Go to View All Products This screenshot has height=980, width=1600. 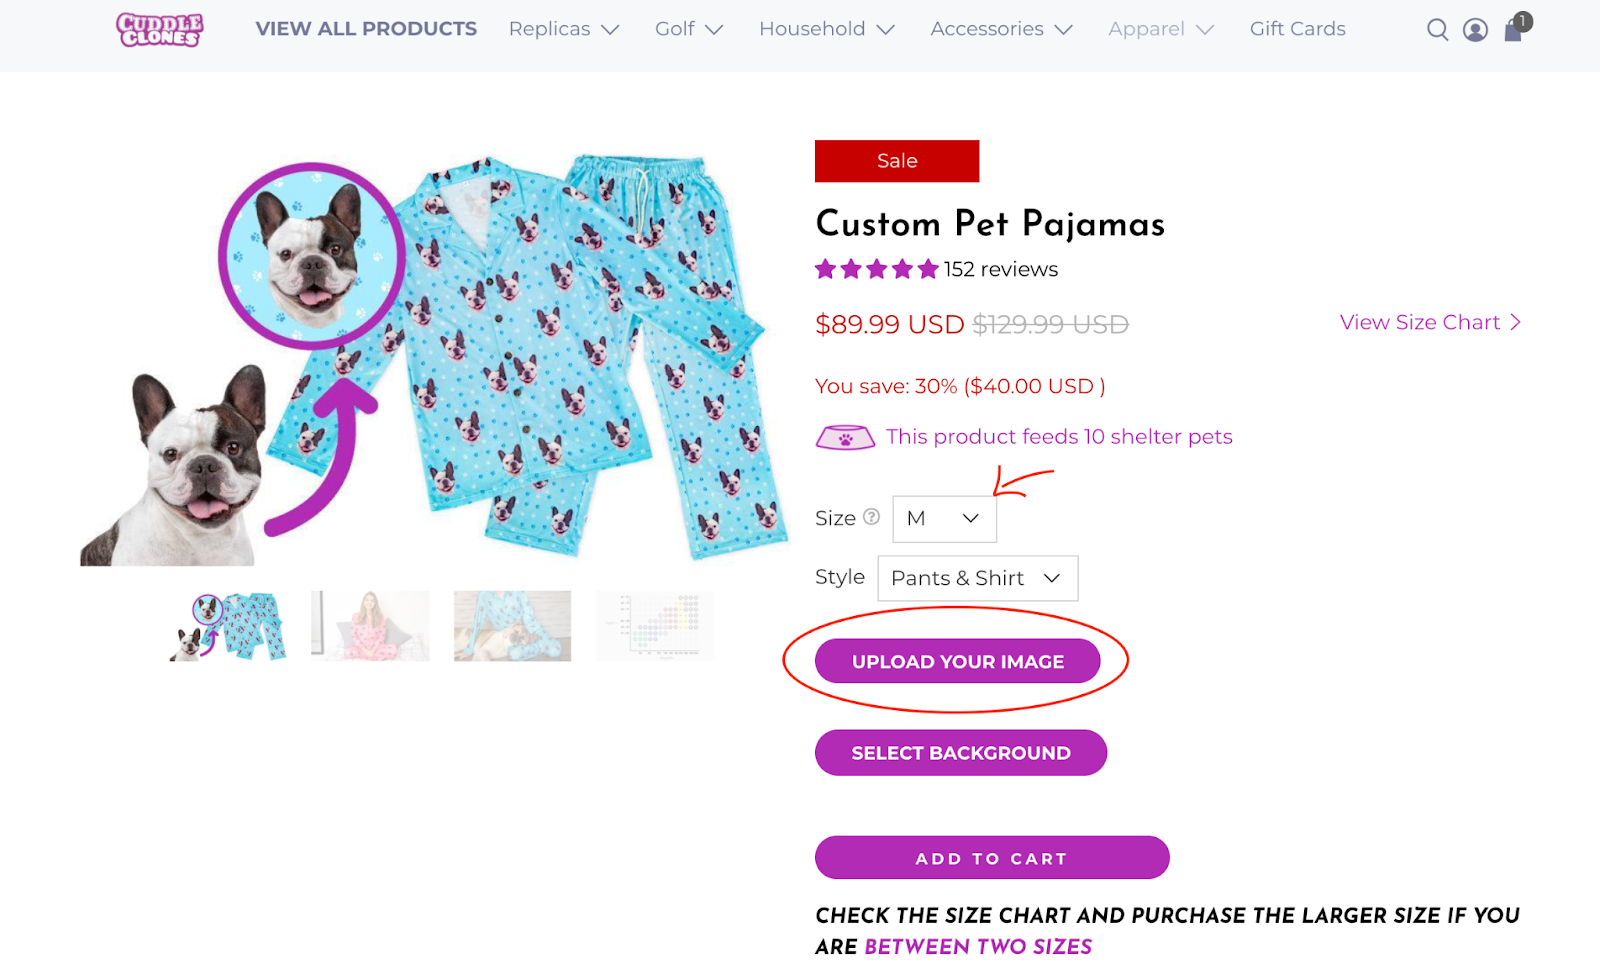[366, 29]
